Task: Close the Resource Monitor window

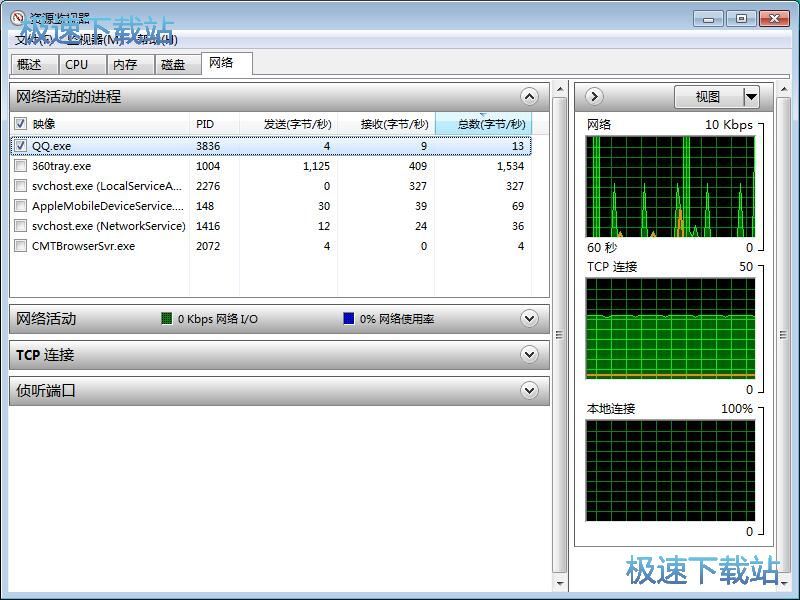Action: coord(774,19)
